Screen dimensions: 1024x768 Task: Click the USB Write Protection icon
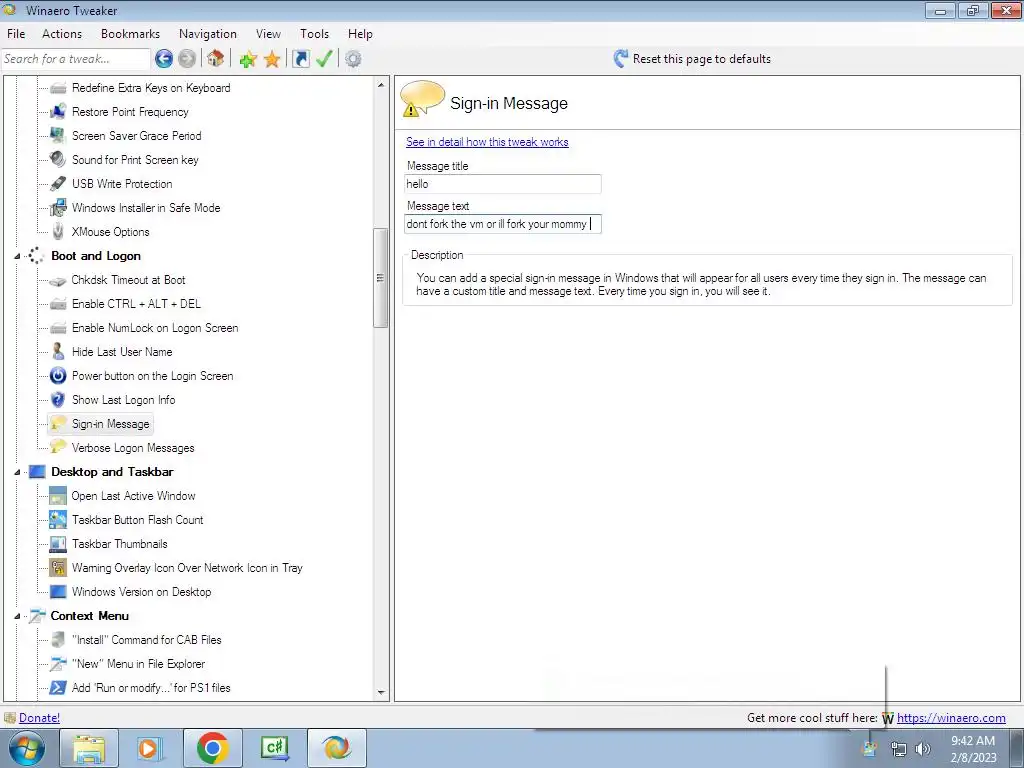58,184
